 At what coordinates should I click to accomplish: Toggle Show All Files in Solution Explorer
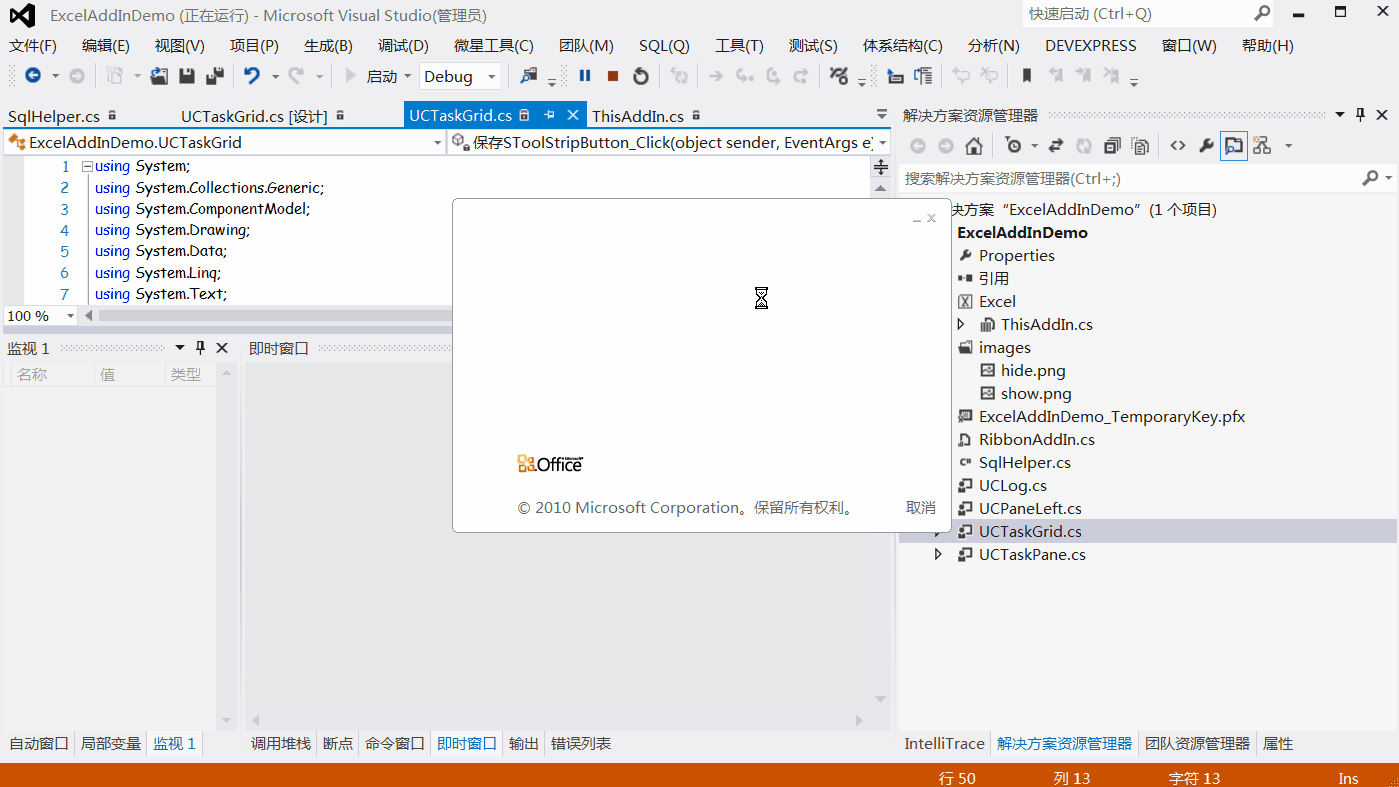click(1140, 146)
